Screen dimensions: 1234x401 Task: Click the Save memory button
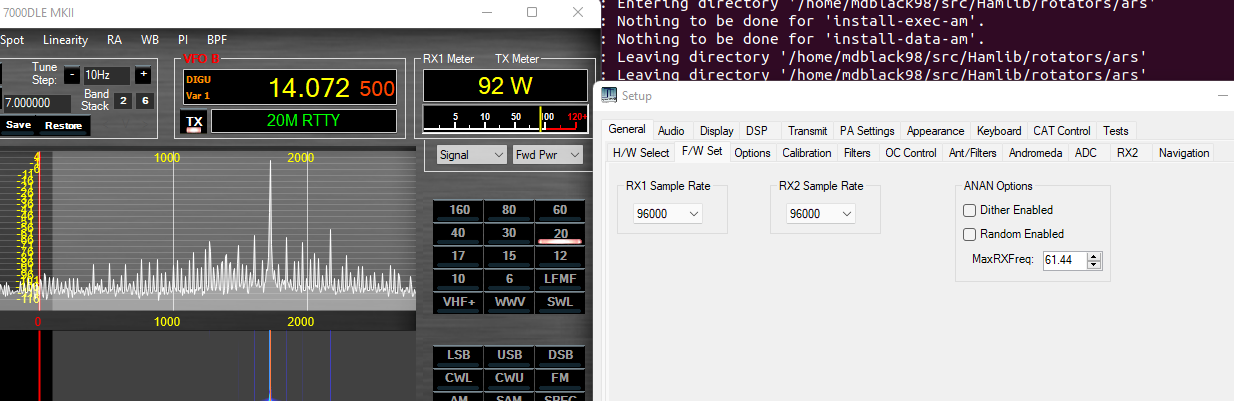(x=19, y=126)
